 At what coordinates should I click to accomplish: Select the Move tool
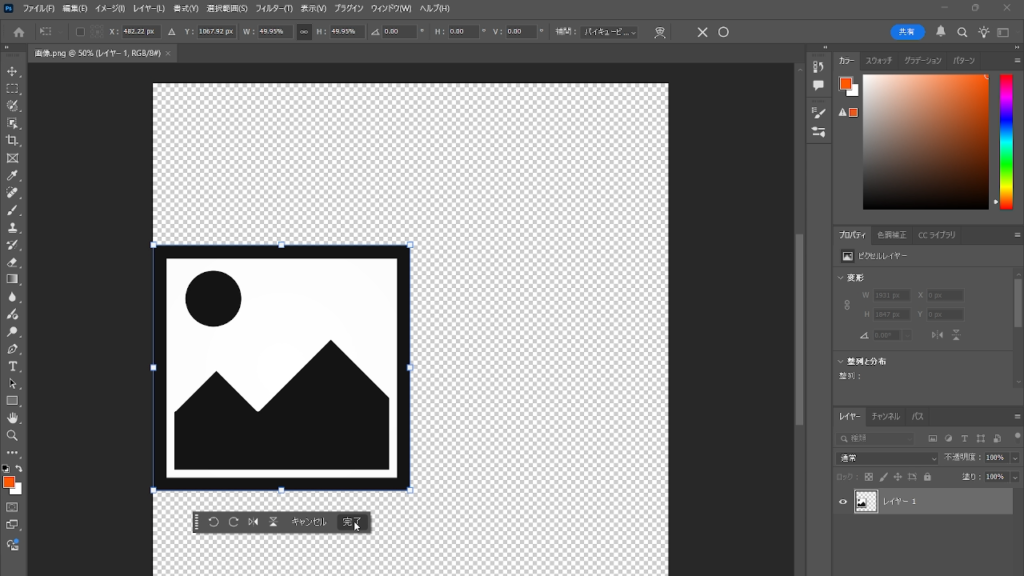[12, 71]
